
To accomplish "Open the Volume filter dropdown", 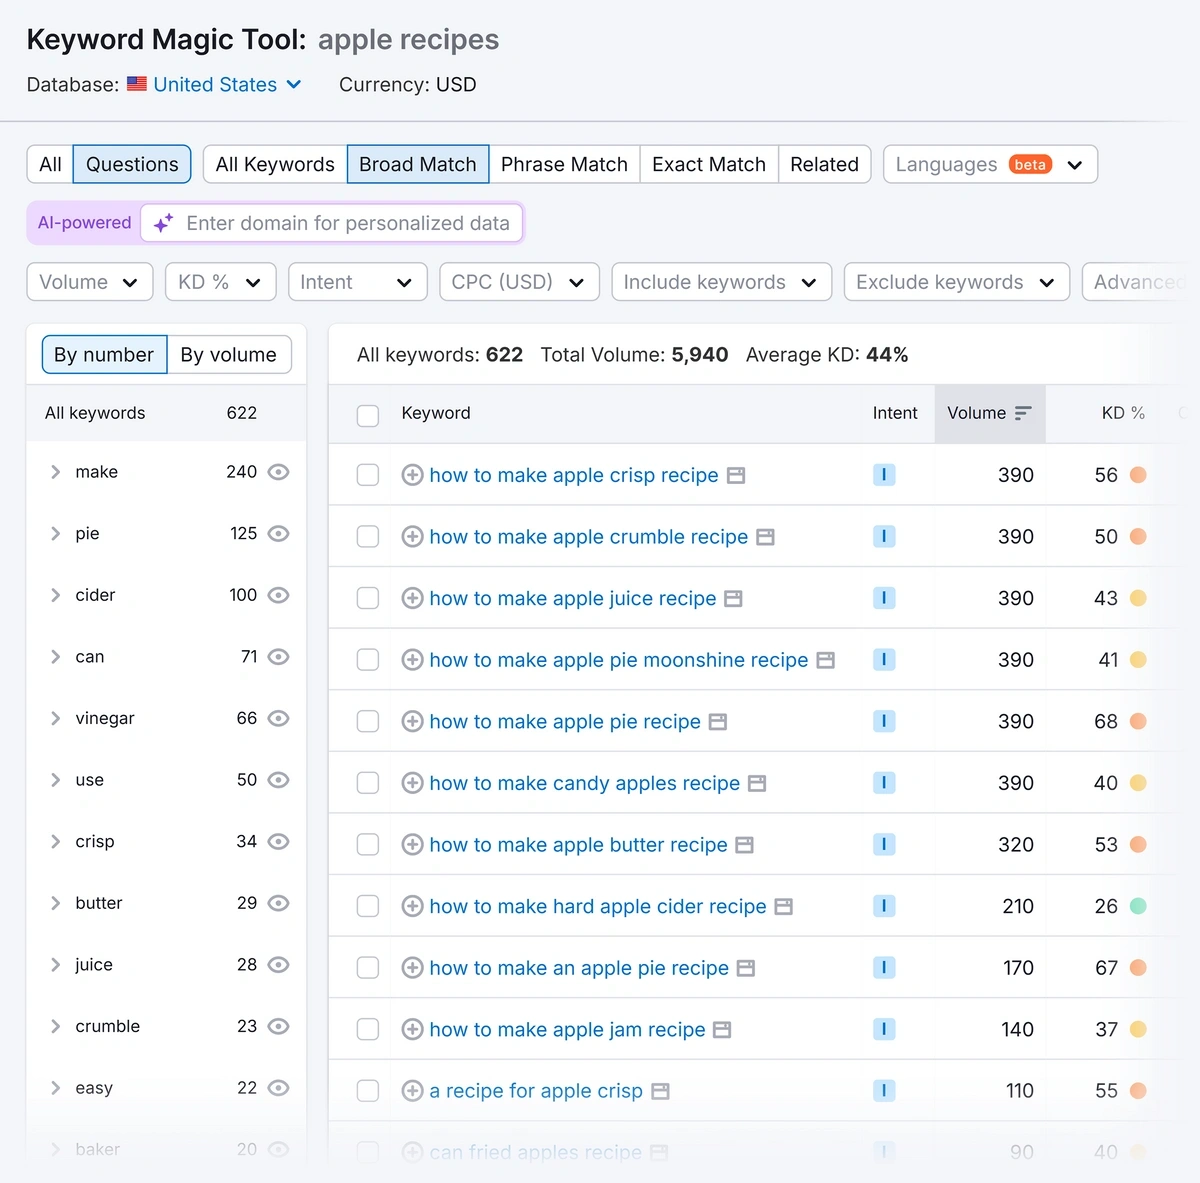I will point(90,282).
